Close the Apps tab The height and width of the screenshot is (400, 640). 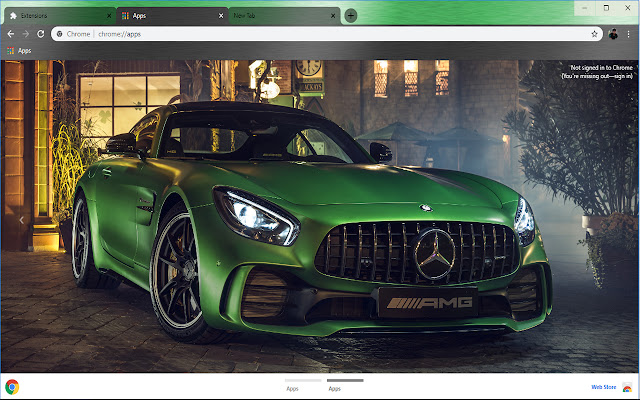point(221,16)
